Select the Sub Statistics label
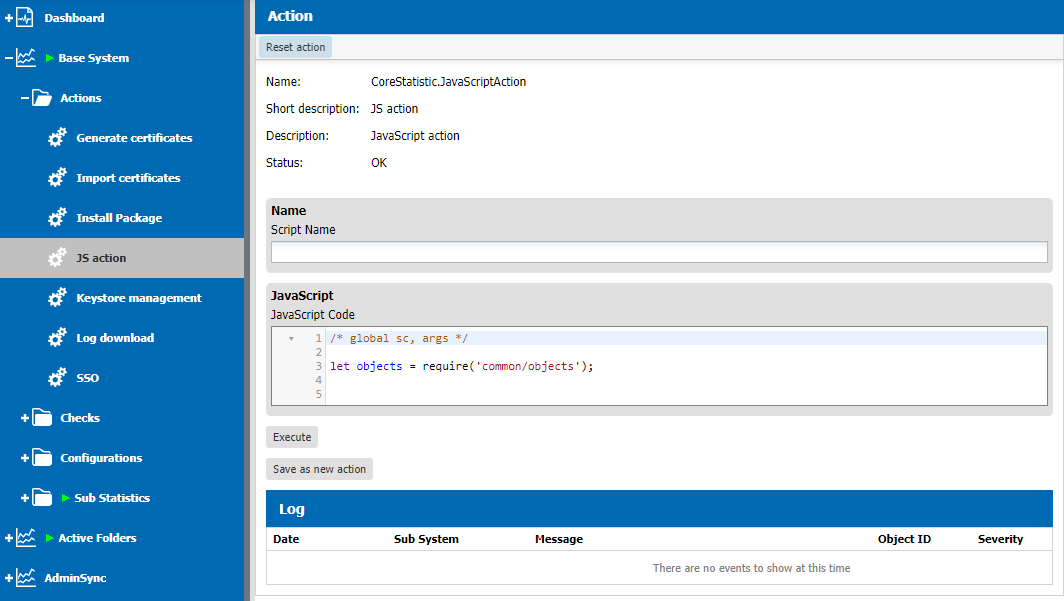 tap(112, 498)
